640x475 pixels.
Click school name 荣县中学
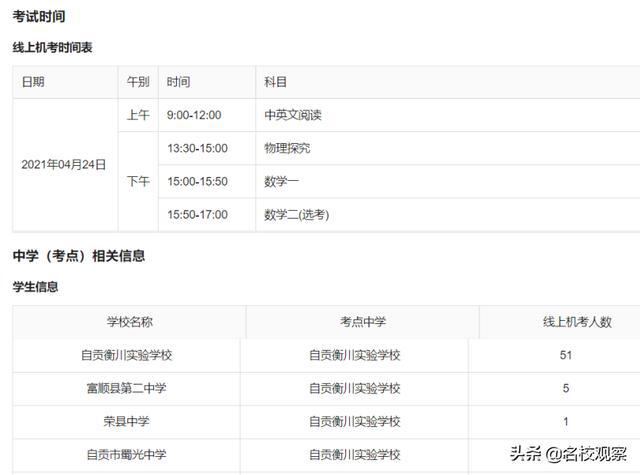pyautogui.click(x=127, y=422)
